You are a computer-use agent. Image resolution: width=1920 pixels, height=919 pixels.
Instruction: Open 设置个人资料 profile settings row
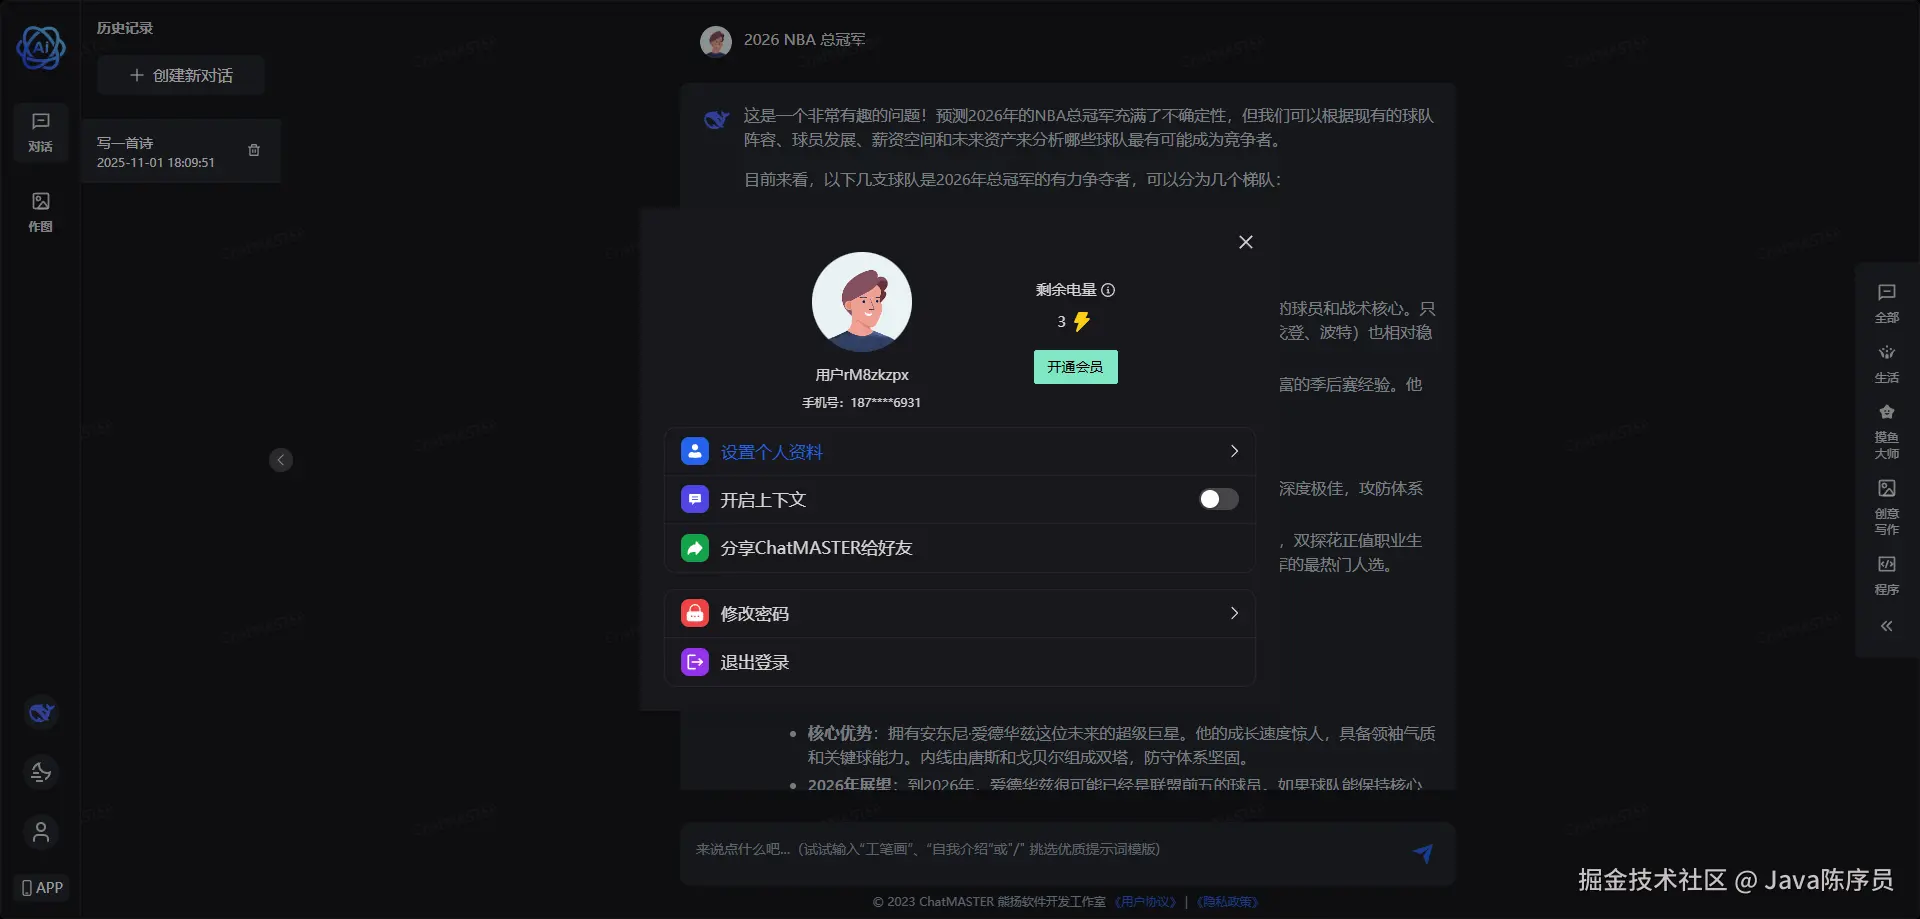click(x=960, y=452)
